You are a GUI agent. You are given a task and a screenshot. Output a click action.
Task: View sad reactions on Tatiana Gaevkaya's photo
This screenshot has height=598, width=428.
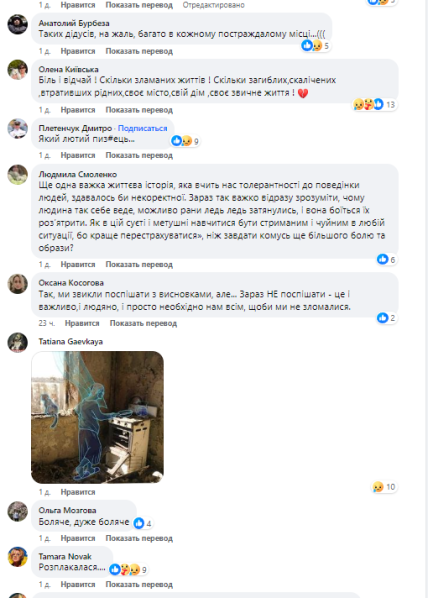tap(385, 487)
